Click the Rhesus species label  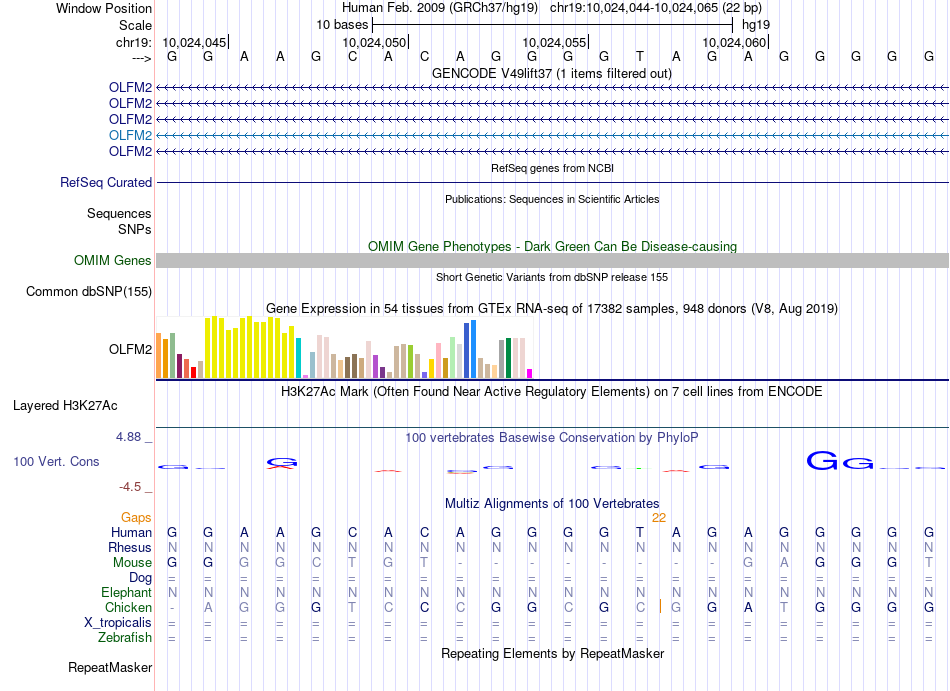coord(130,547)
